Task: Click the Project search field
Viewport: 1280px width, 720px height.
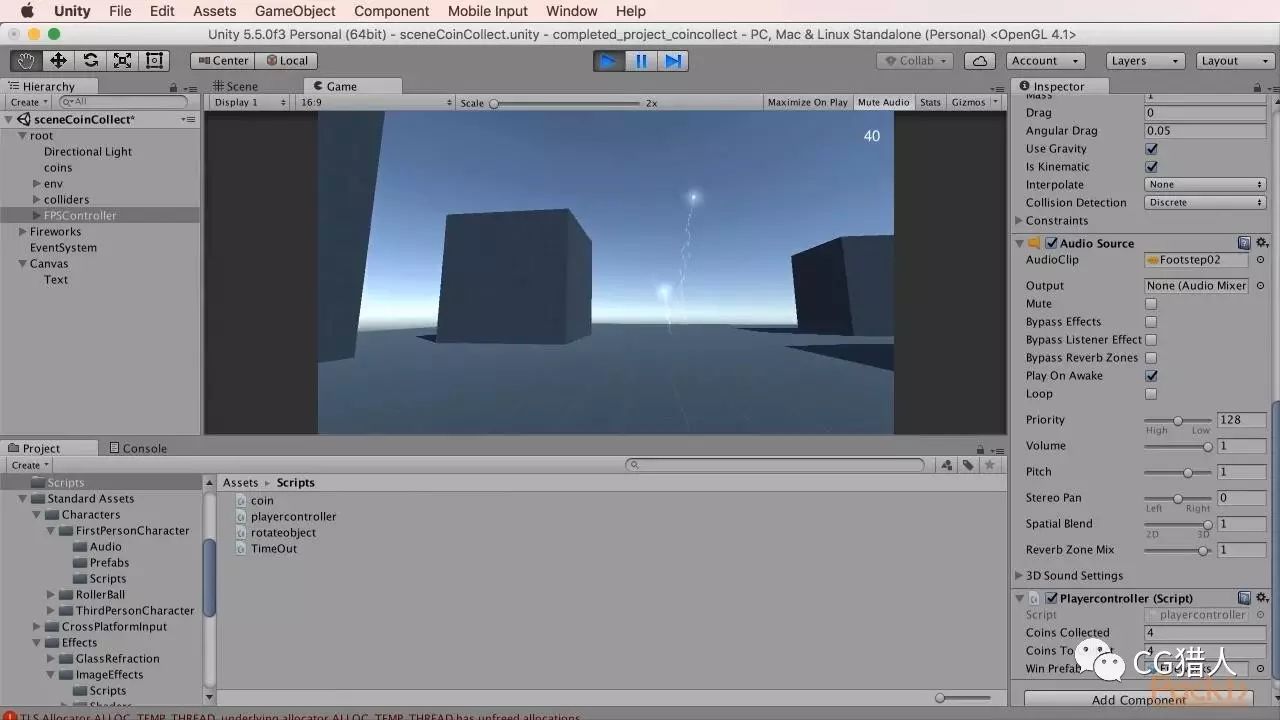Action: (x=775, y=465)
